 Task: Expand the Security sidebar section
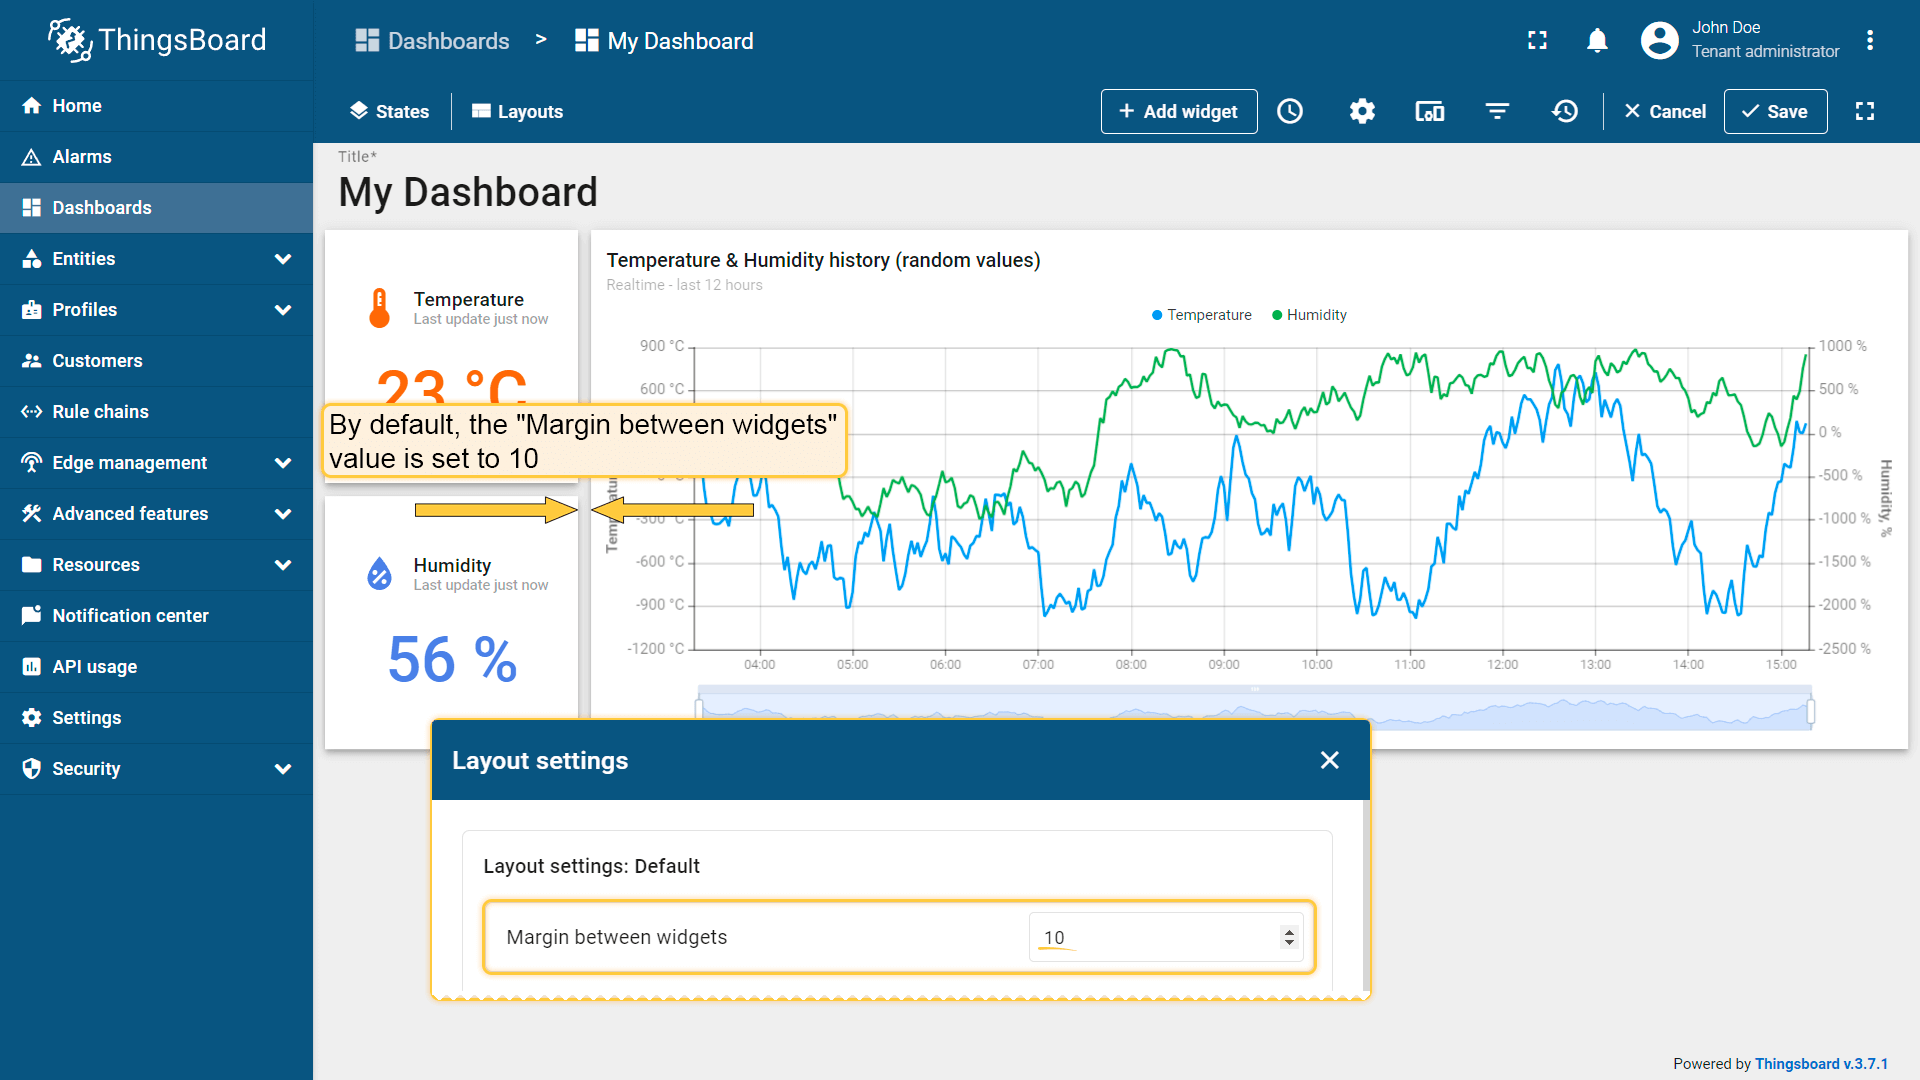coord(283,769)
